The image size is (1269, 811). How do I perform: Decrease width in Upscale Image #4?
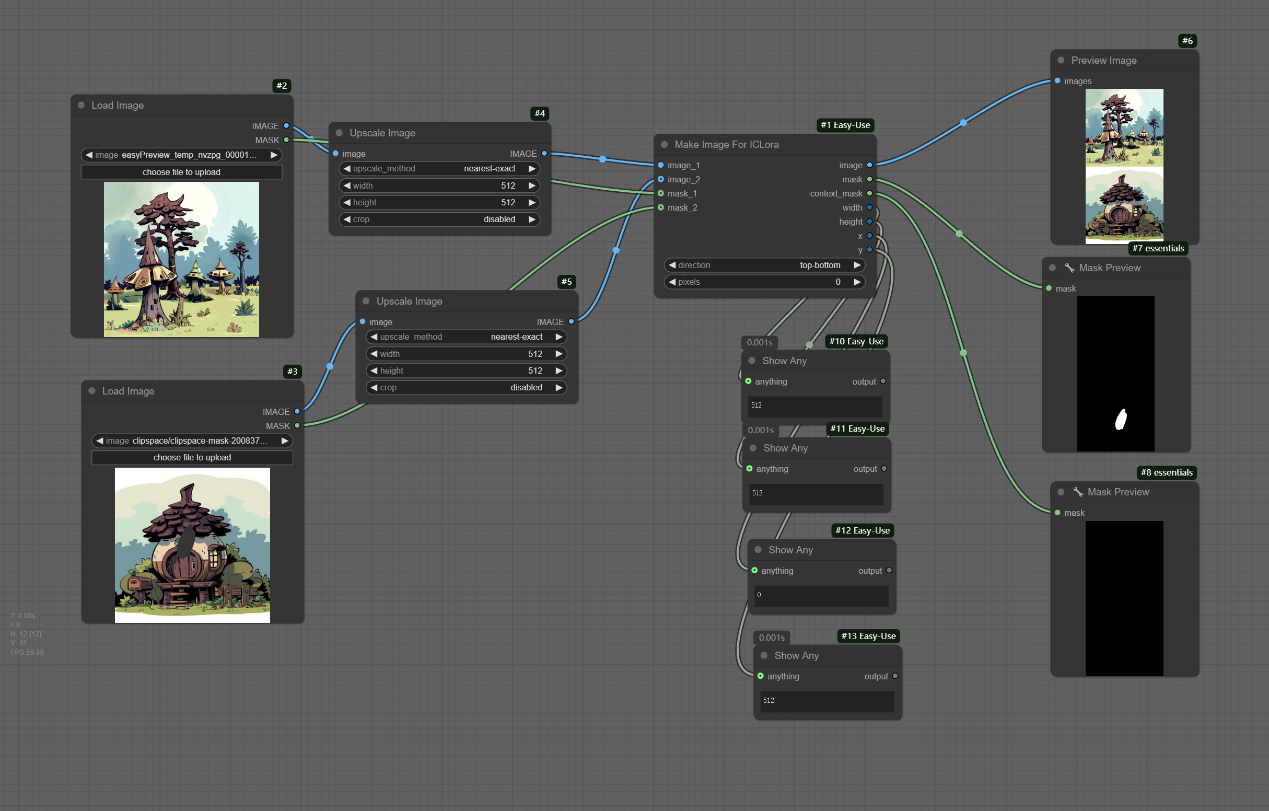point(347,186)
